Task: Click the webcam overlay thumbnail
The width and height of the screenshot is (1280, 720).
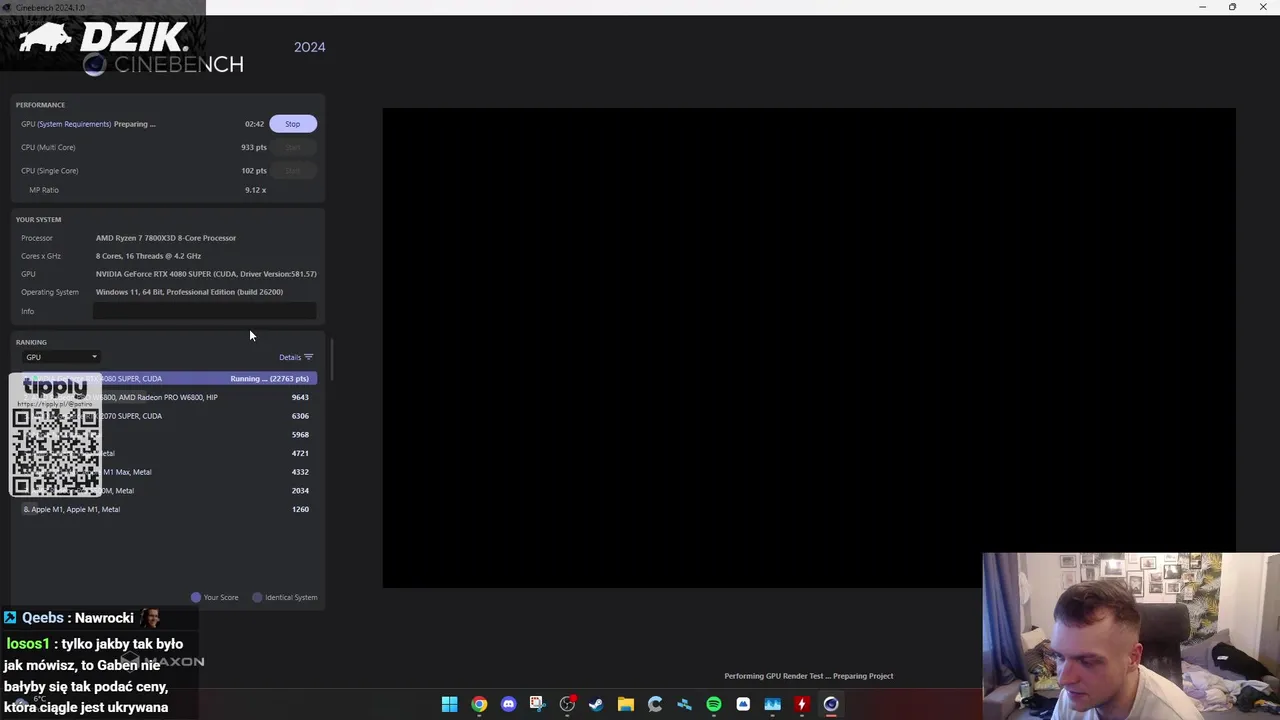Action: coord(1131,636)
